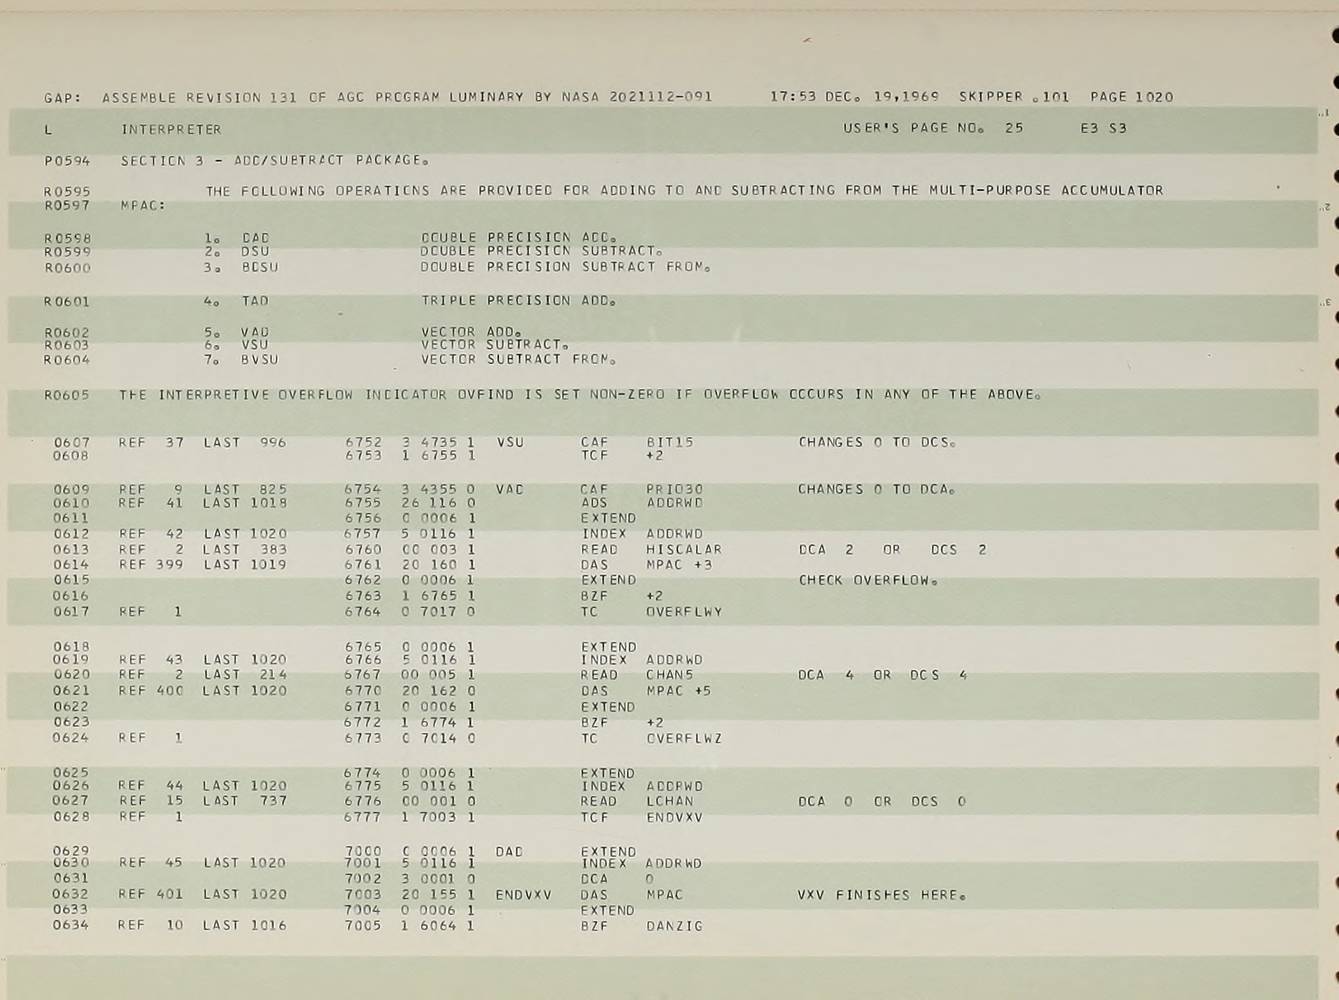Select the 'VSU' label at address 6752
The height and width of the screenshot is (1000, 1339).
pos(510,442)
